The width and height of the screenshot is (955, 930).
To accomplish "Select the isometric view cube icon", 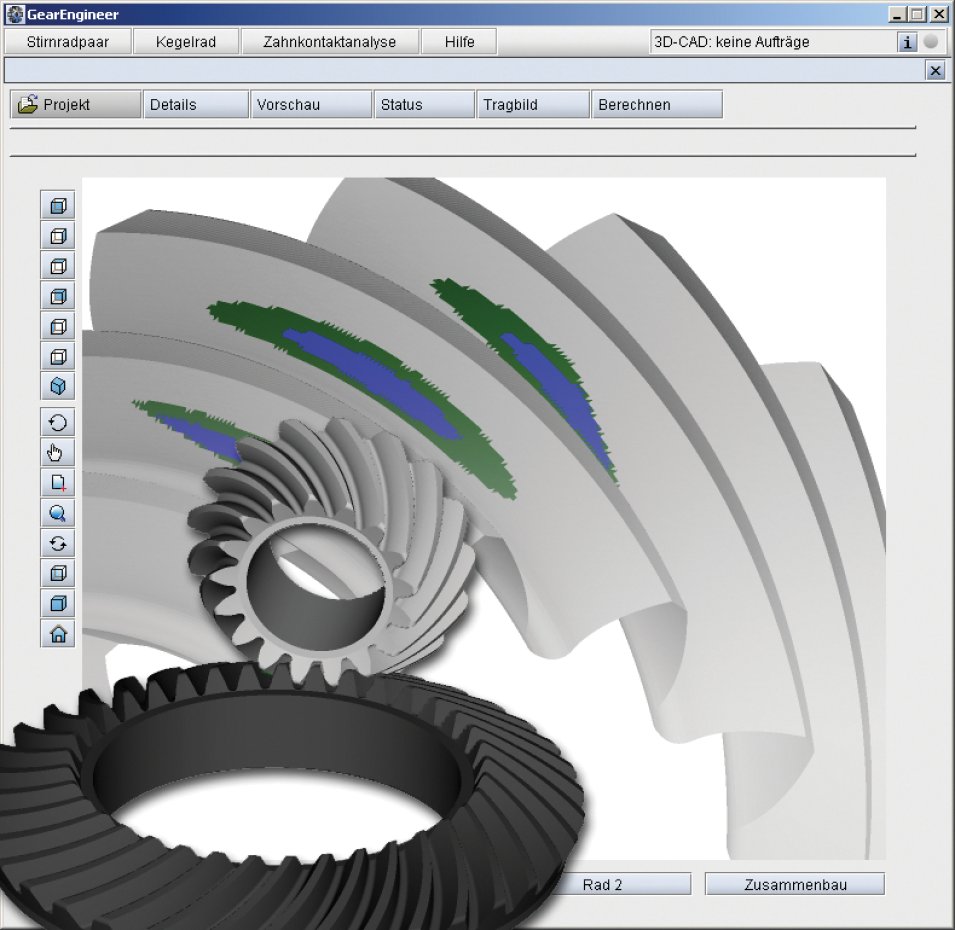I will pos(58,386).
